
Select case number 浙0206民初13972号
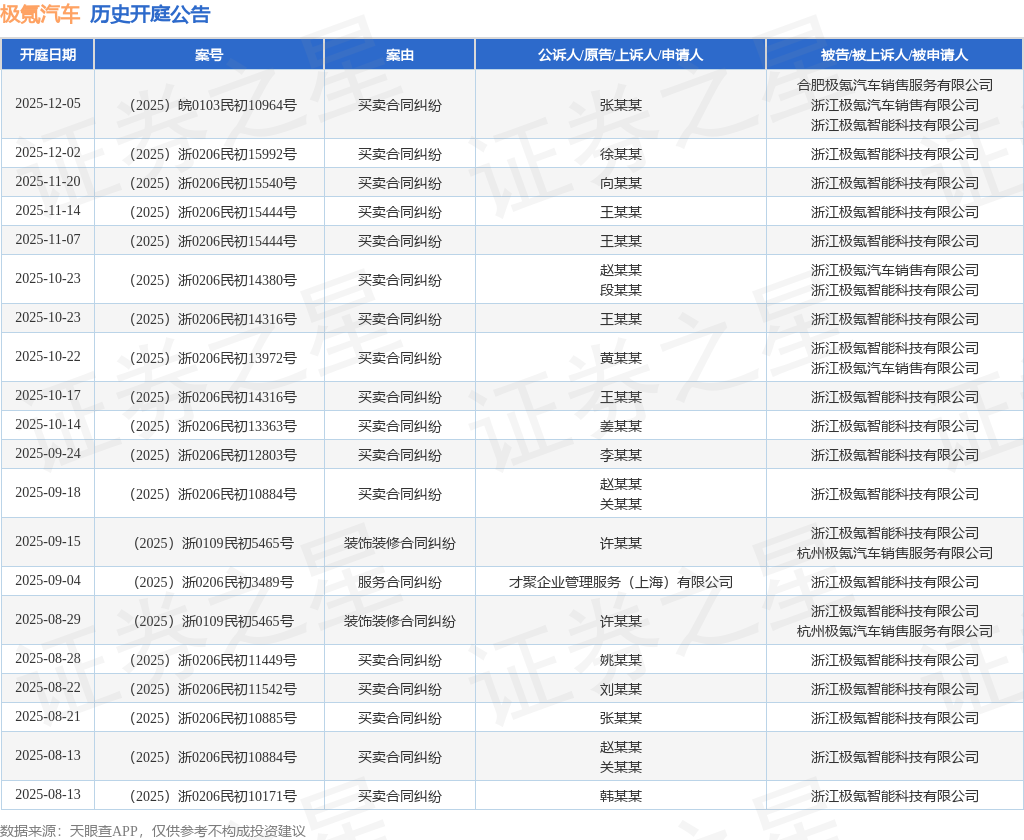(209, 358)
